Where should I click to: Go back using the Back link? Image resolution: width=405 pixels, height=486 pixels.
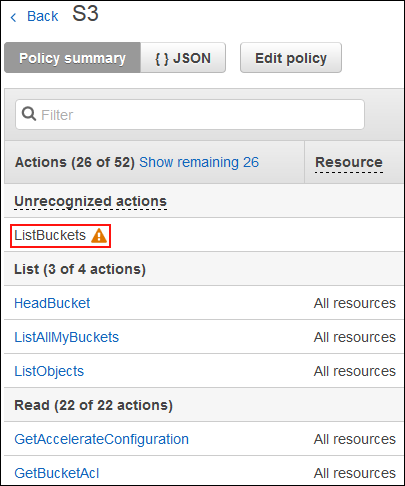pos(42,16)
